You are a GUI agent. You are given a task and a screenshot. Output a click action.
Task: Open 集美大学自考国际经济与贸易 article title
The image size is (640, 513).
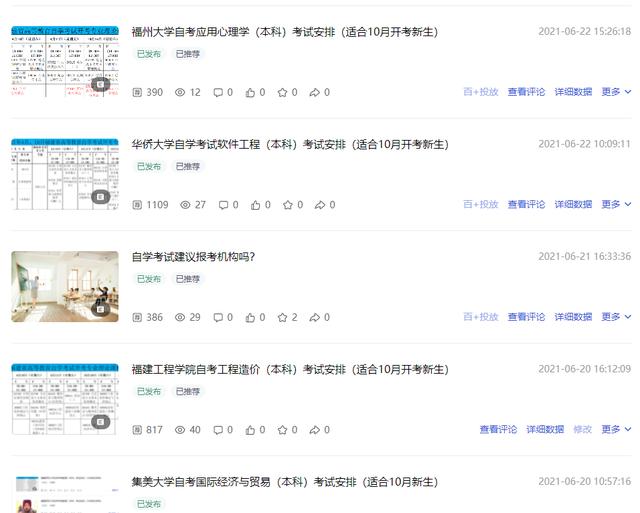tap(284, 482)
